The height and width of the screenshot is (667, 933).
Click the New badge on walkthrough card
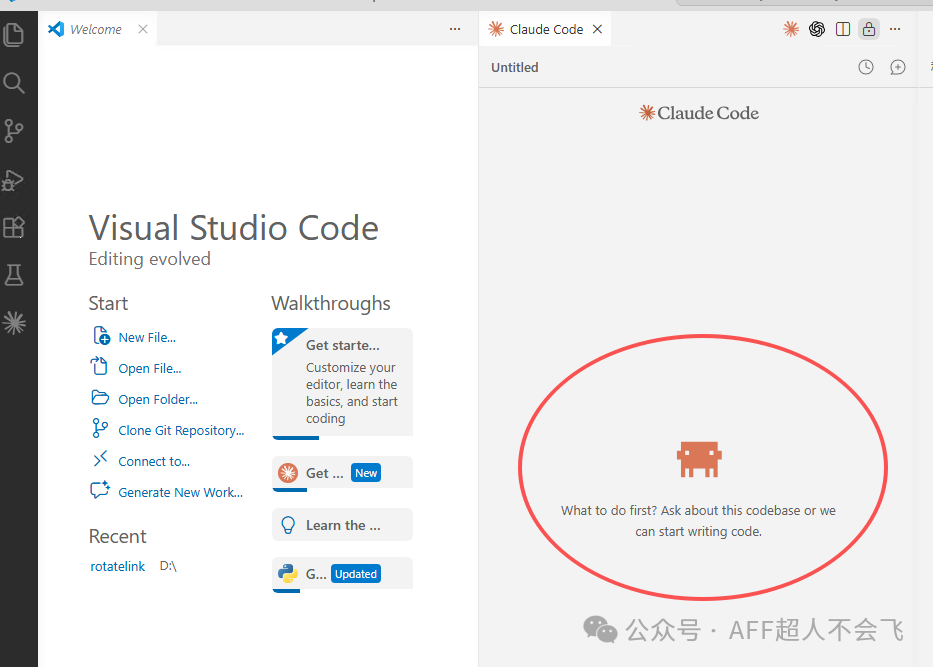[x=366, y=473]
